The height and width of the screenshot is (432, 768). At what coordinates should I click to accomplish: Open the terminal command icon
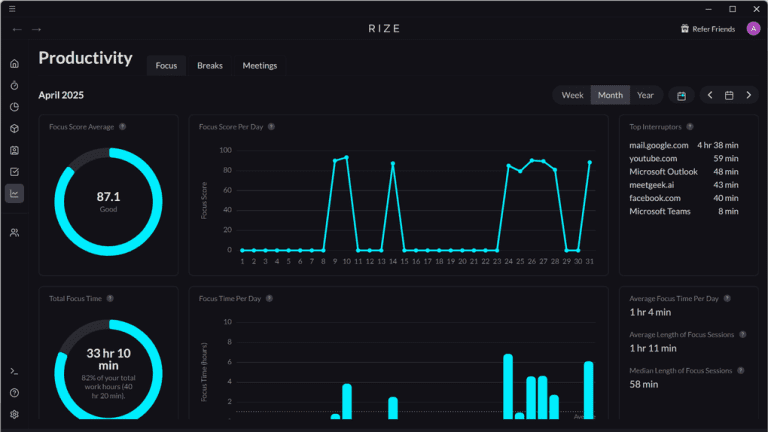pyautogui.click(x=14, y=371)
